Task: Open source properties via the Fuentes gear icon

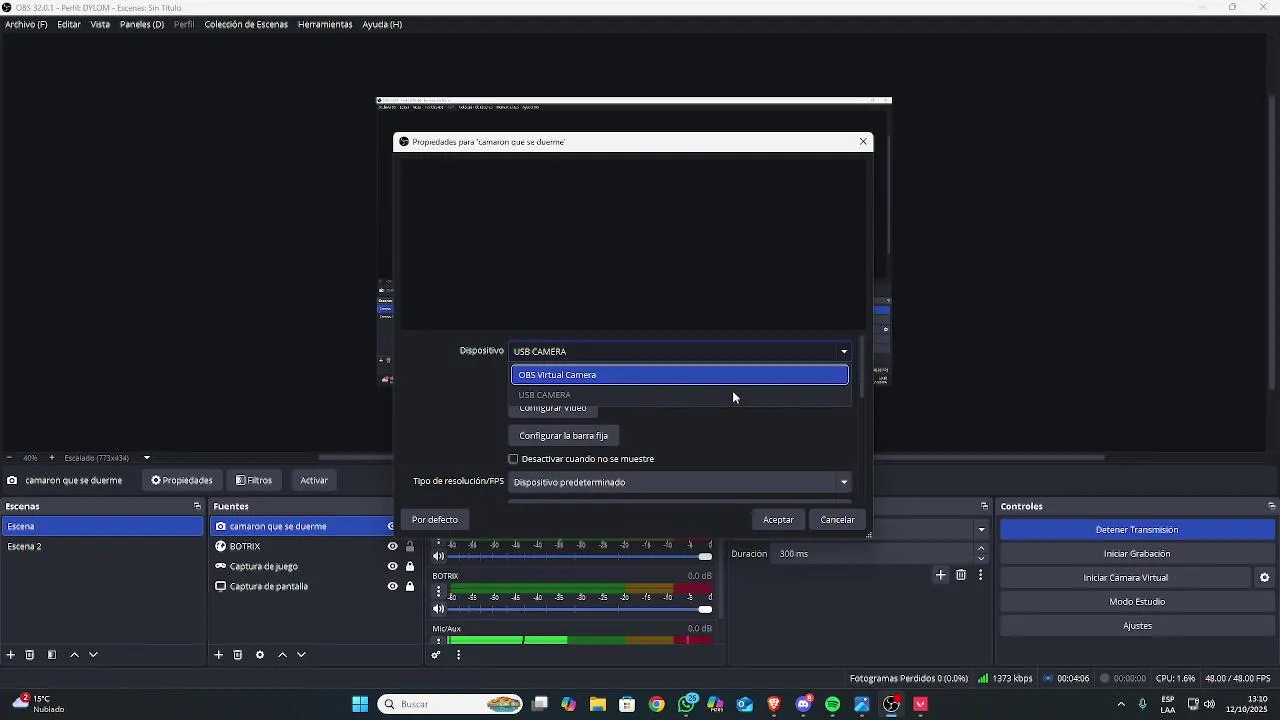Action: (x=260, y=655)
